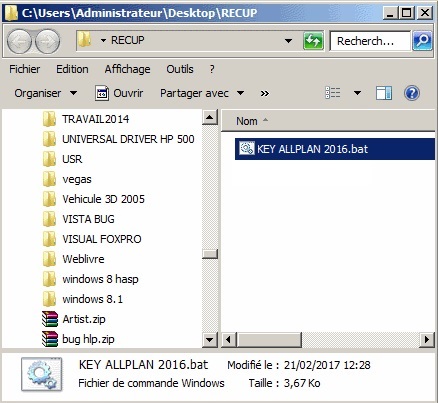Click the Ouvrir toolbar button
This screenshot has height=403, width=438.
pyautogui.click(x=119, y=93)
